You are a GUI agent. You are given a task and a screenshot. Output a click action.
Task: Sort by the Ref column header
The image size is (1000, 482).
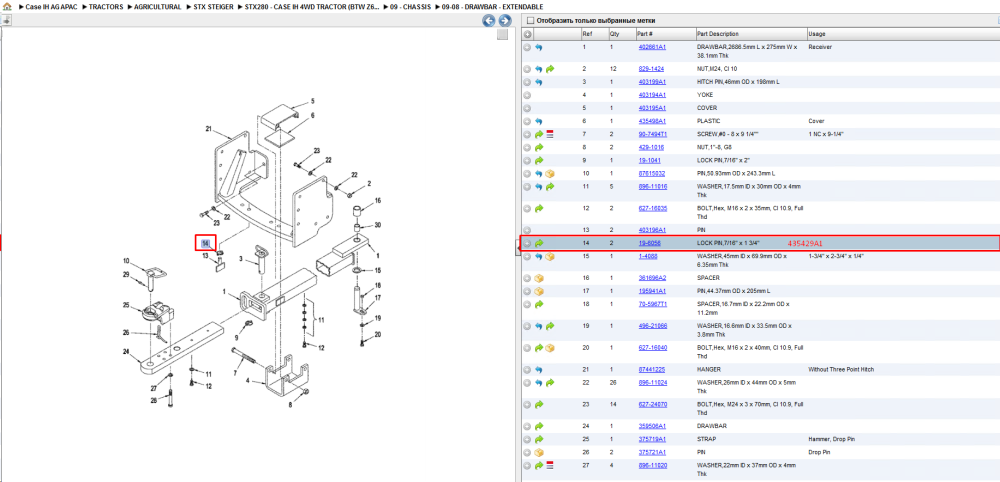(x=586, y=34)
